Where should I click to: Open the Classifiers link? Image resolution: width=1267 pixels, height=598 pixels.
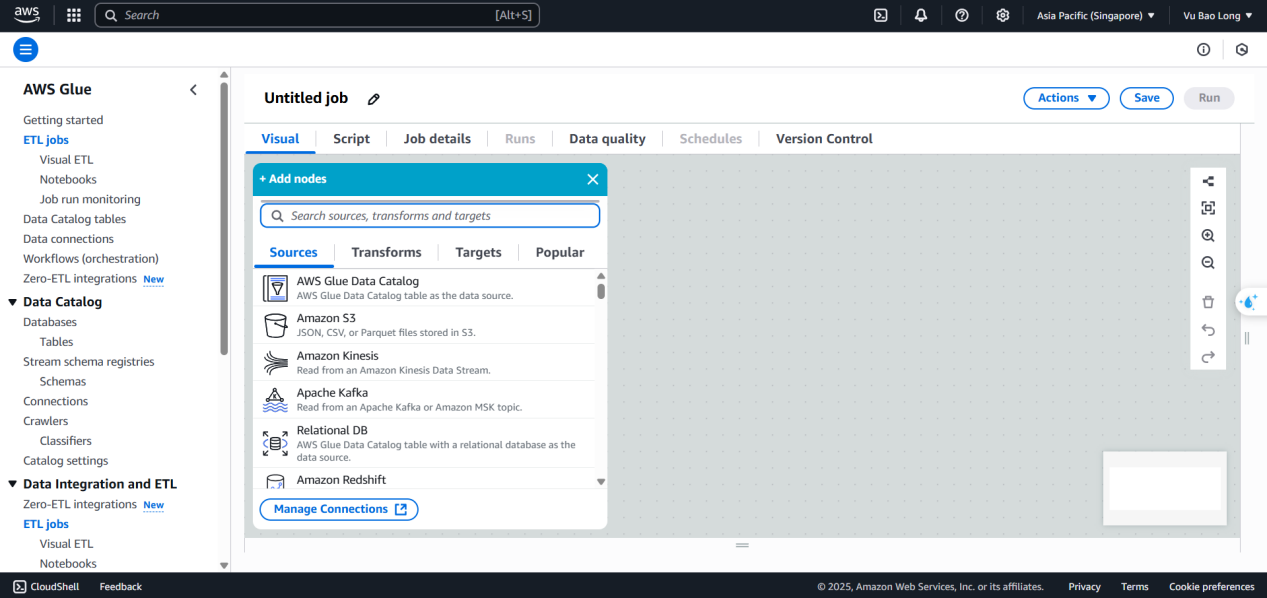pyautogui.click(x=66, y=441)
